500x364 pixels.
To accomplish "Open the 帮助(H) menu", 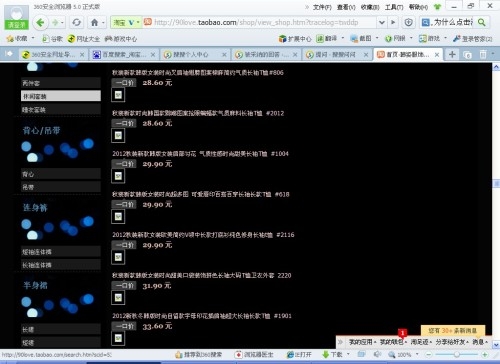I will click(418, 7).
